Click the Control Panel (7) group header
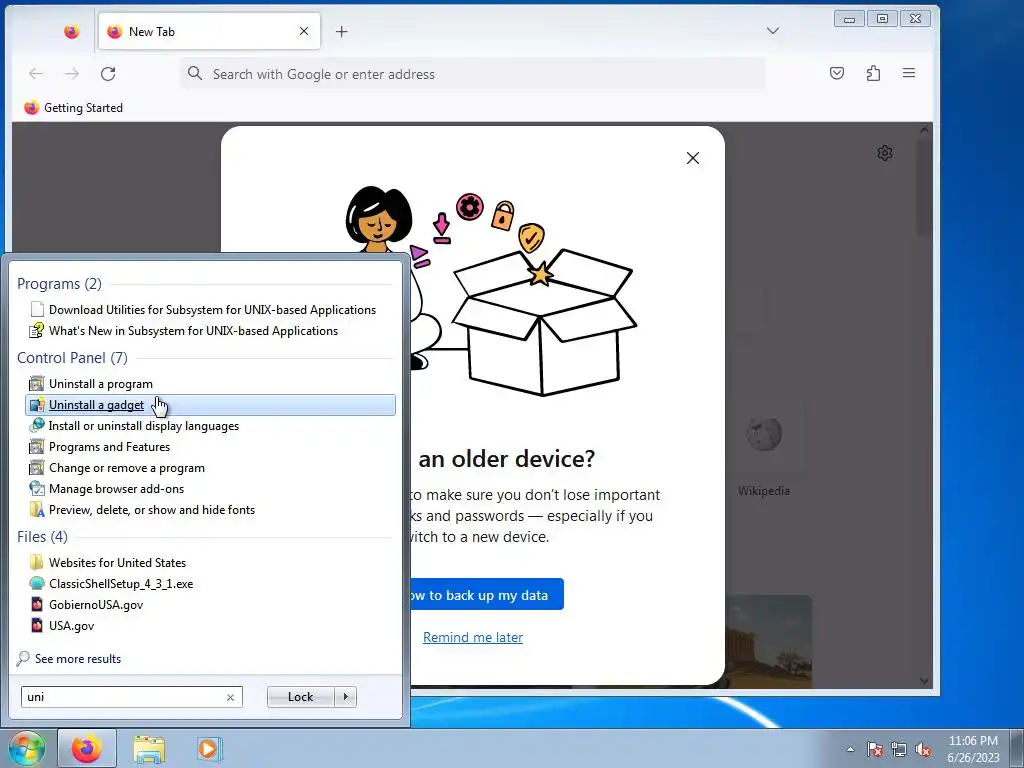The image size is (1024, 768). tap(72, 358)
